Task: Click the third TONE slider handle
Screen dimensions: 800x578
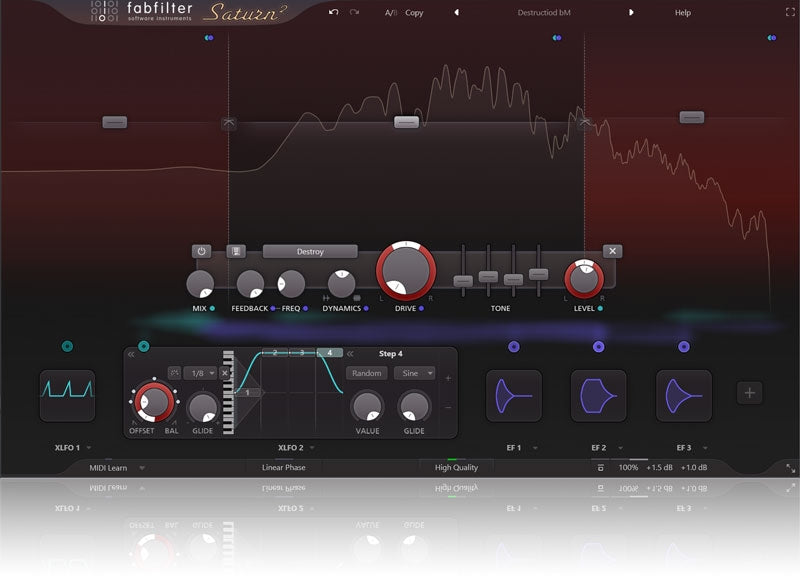Action: pyautogui.click(x=513, y=279)
